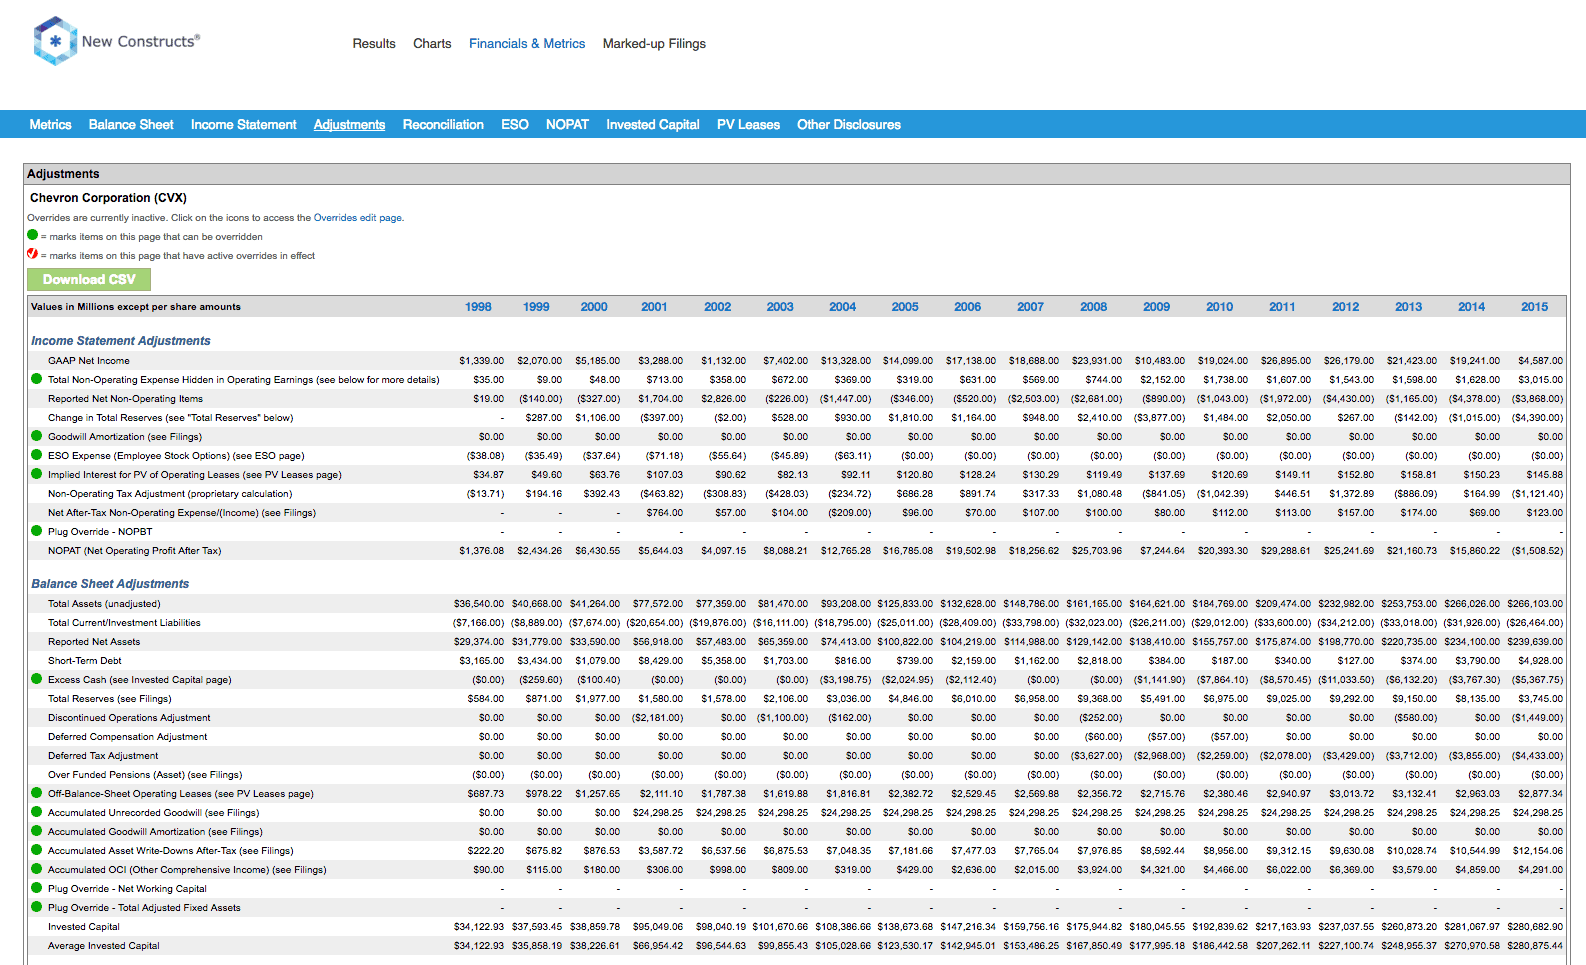
Task: Select the Total Assets (unadjusted) label
Action: 104,604
